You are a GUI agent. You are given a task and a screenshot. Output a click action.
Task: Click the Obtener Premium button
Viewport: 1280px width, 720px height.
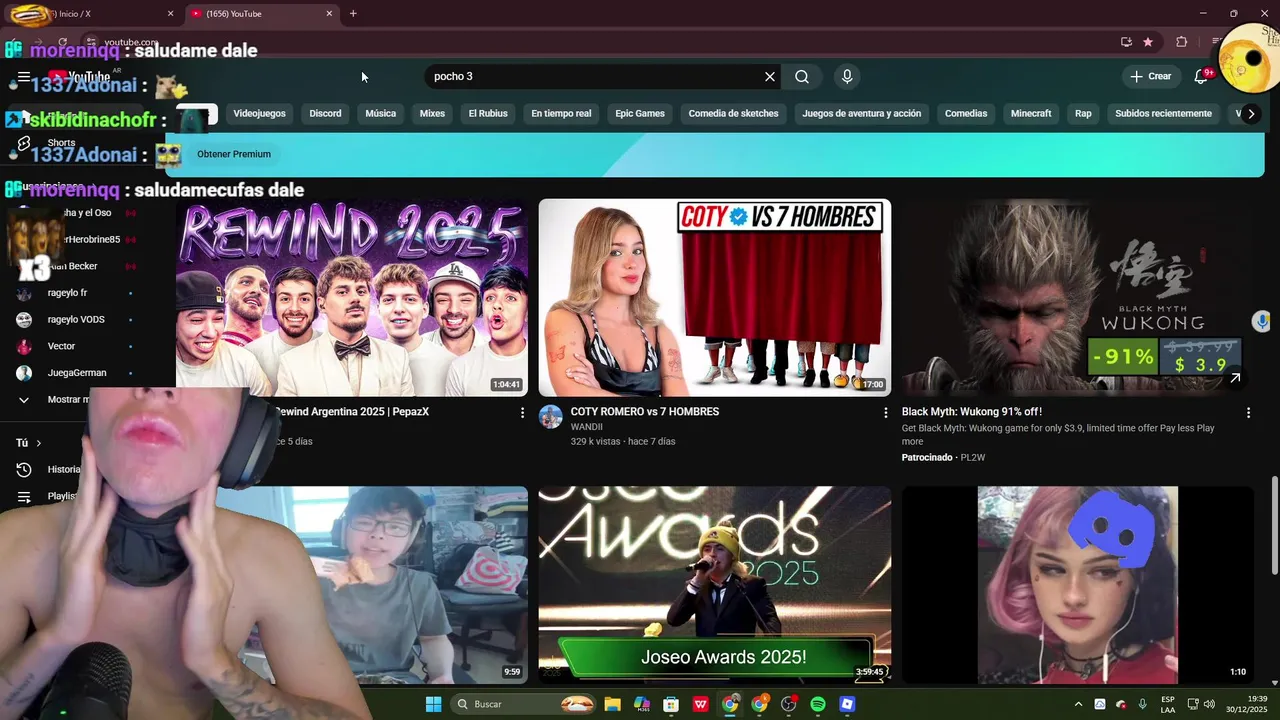point(234,154)
